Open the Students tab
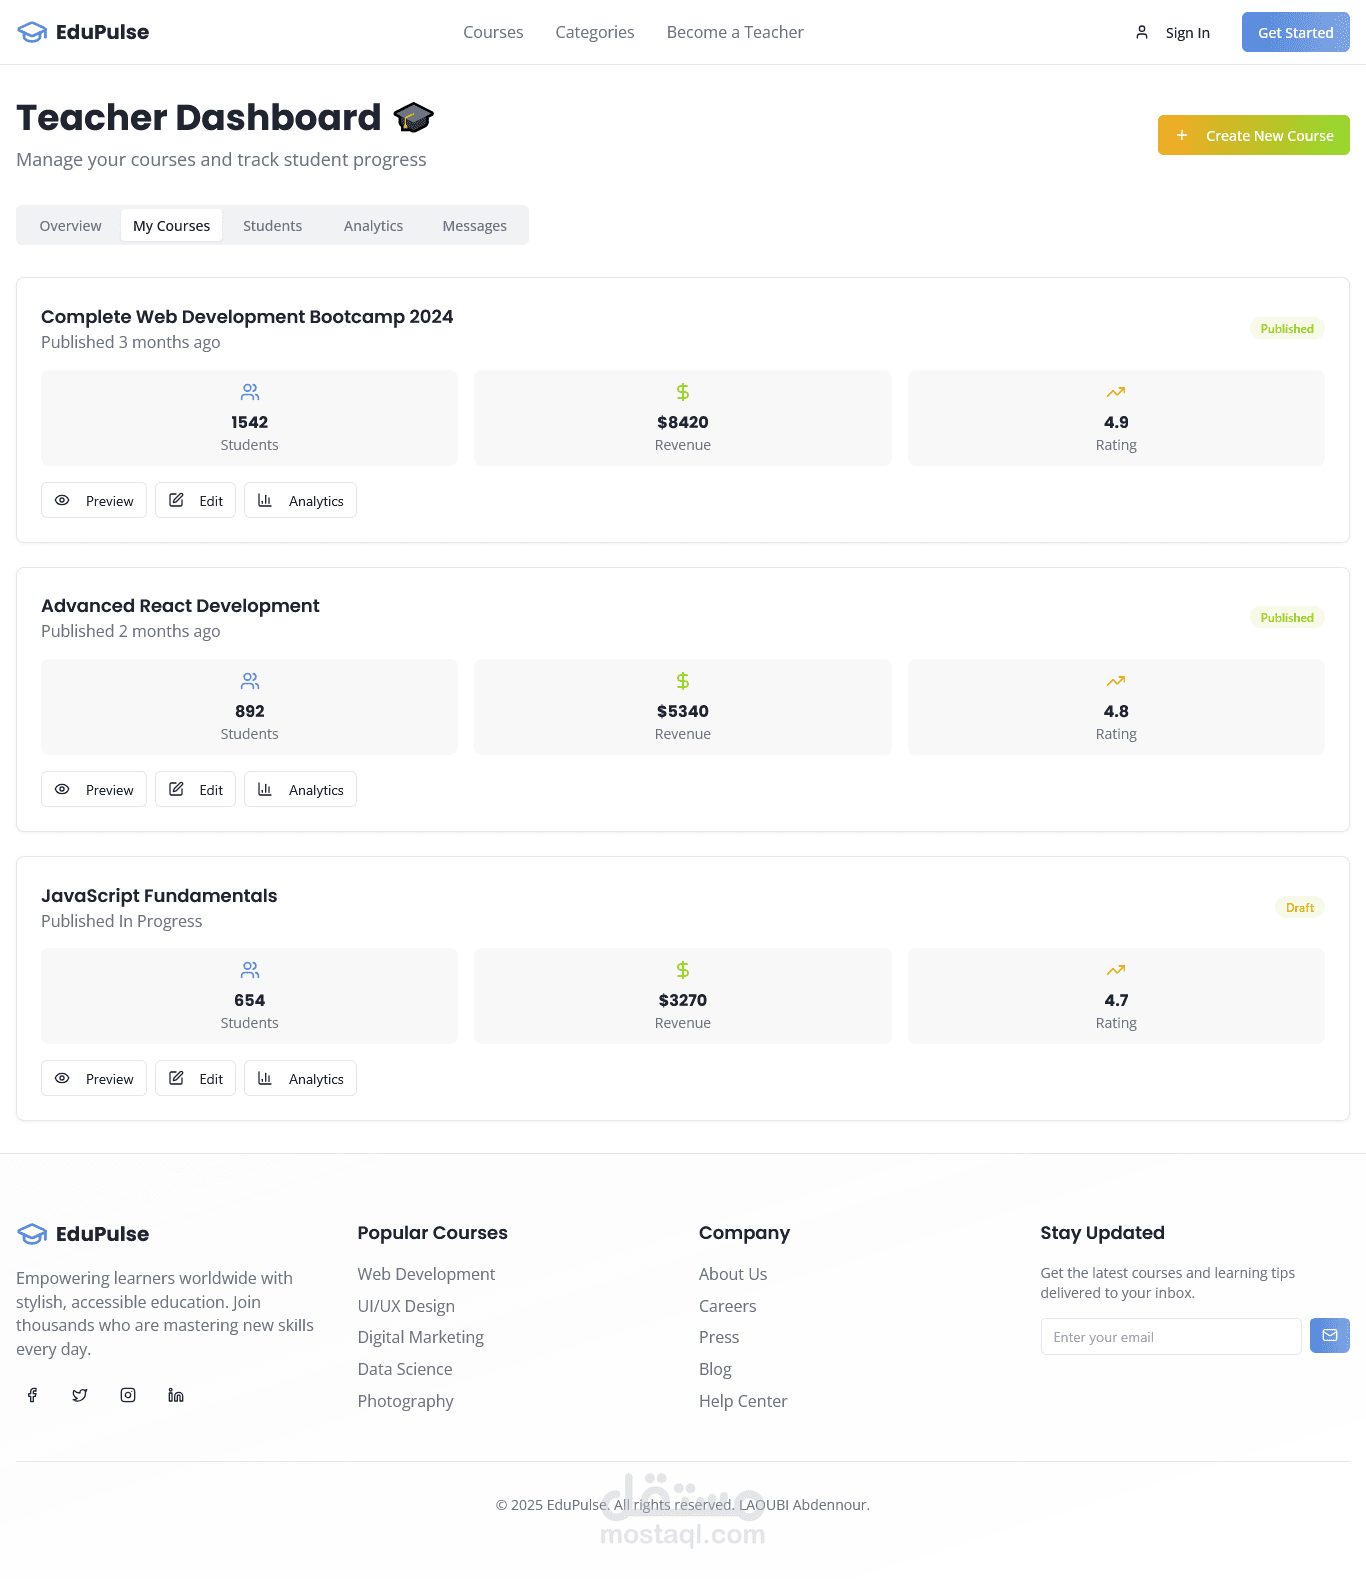Screen dimensions: 1366x1581 pos(272,226)
